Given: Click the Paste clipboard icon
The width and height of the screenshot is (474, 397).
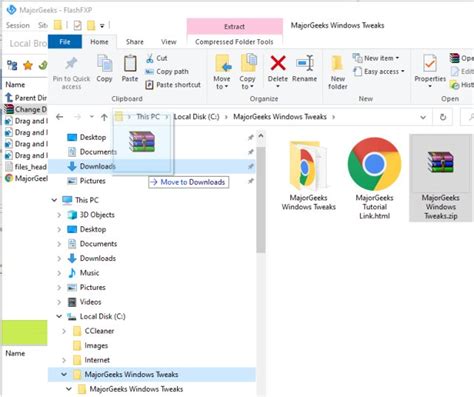Looking at the screenshot, I should pyautogui.click(x=130, y=64).
